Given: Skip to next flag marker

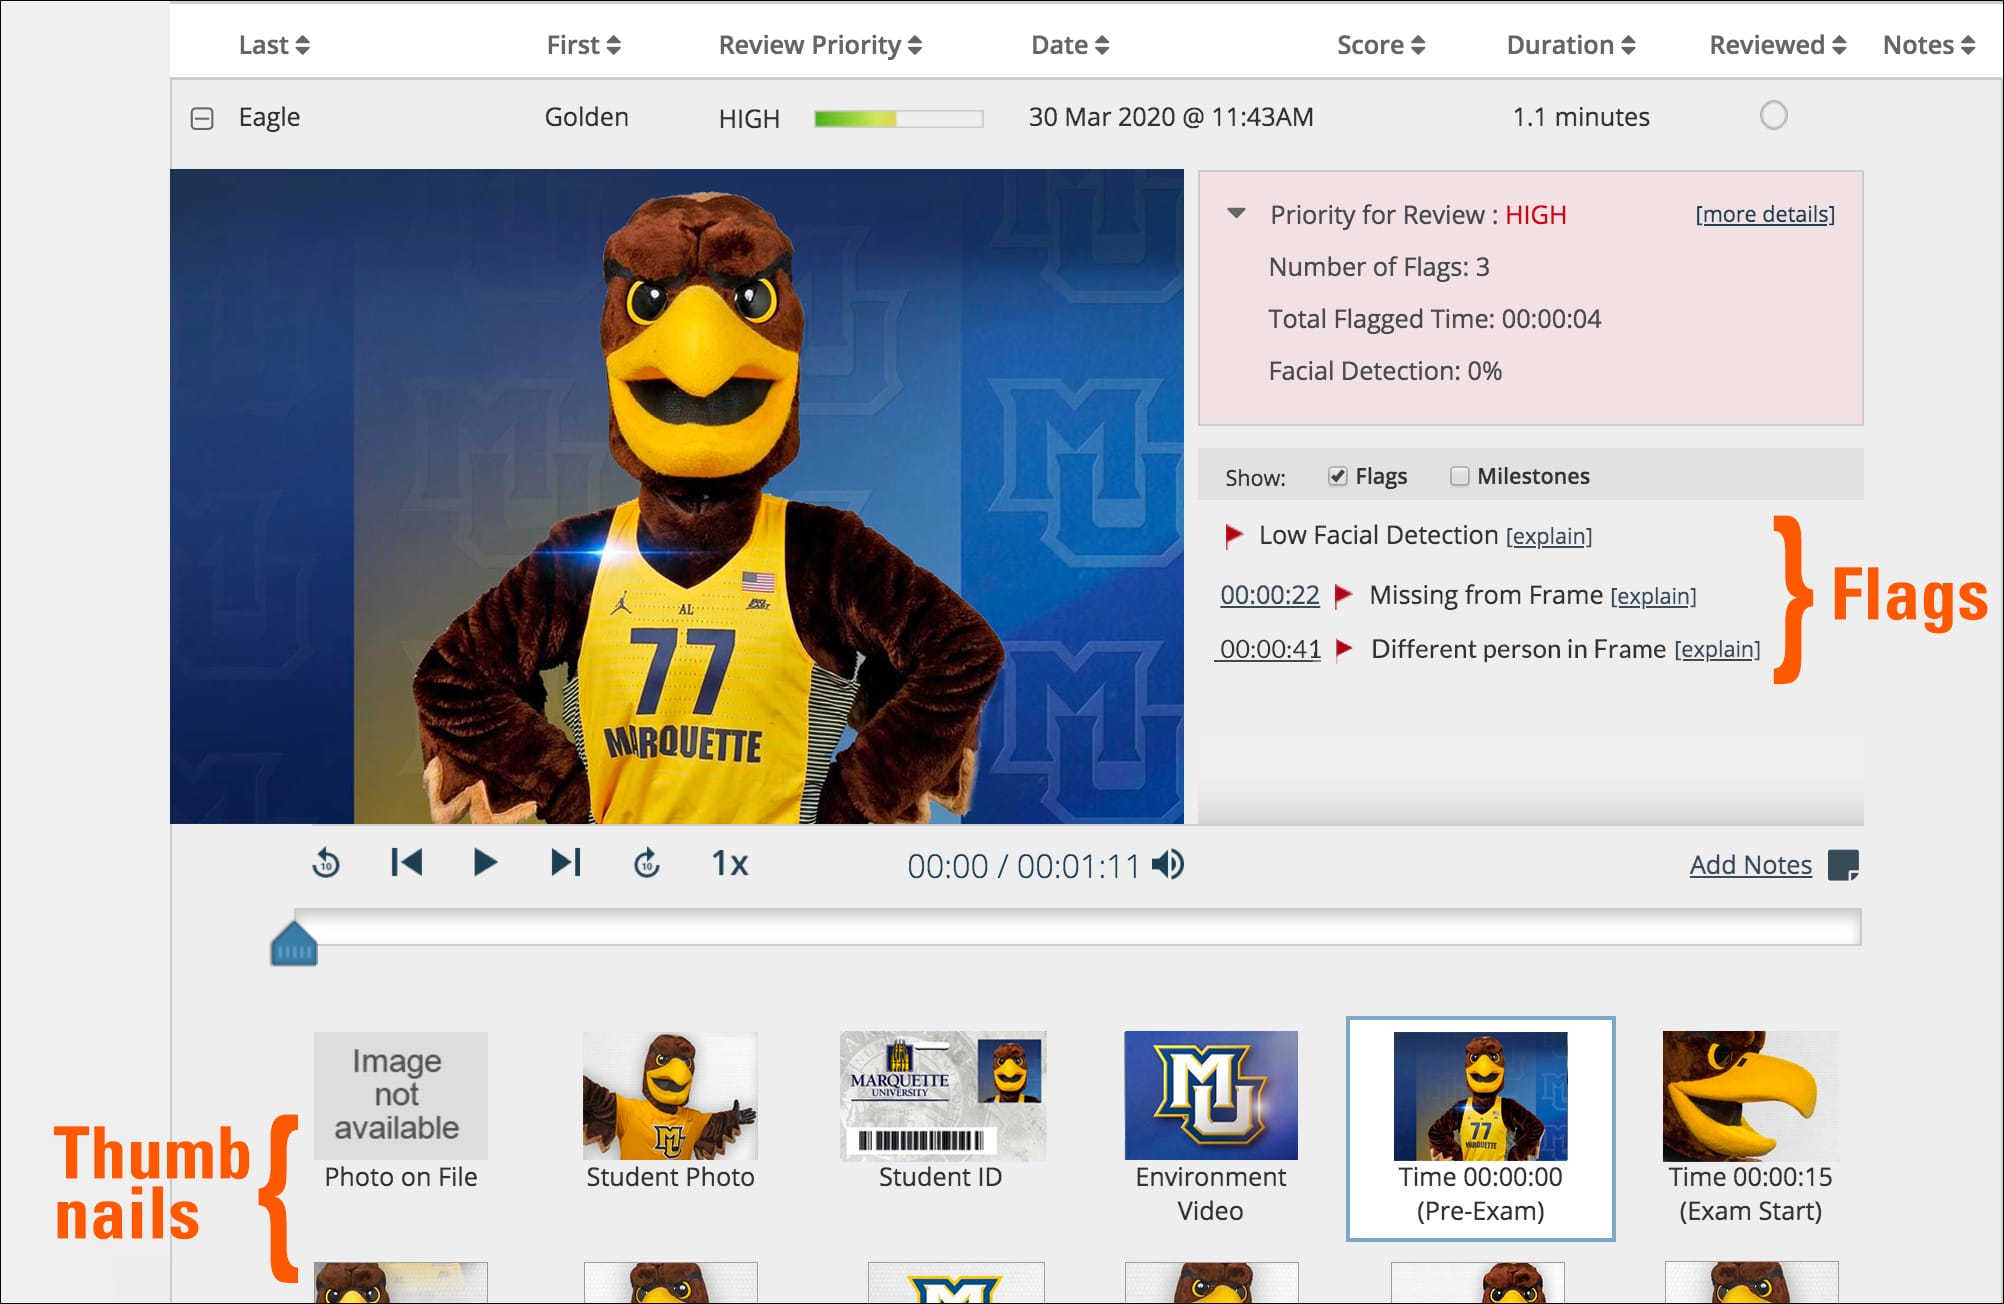Looking at the screenshot, I should click(566, 863).
